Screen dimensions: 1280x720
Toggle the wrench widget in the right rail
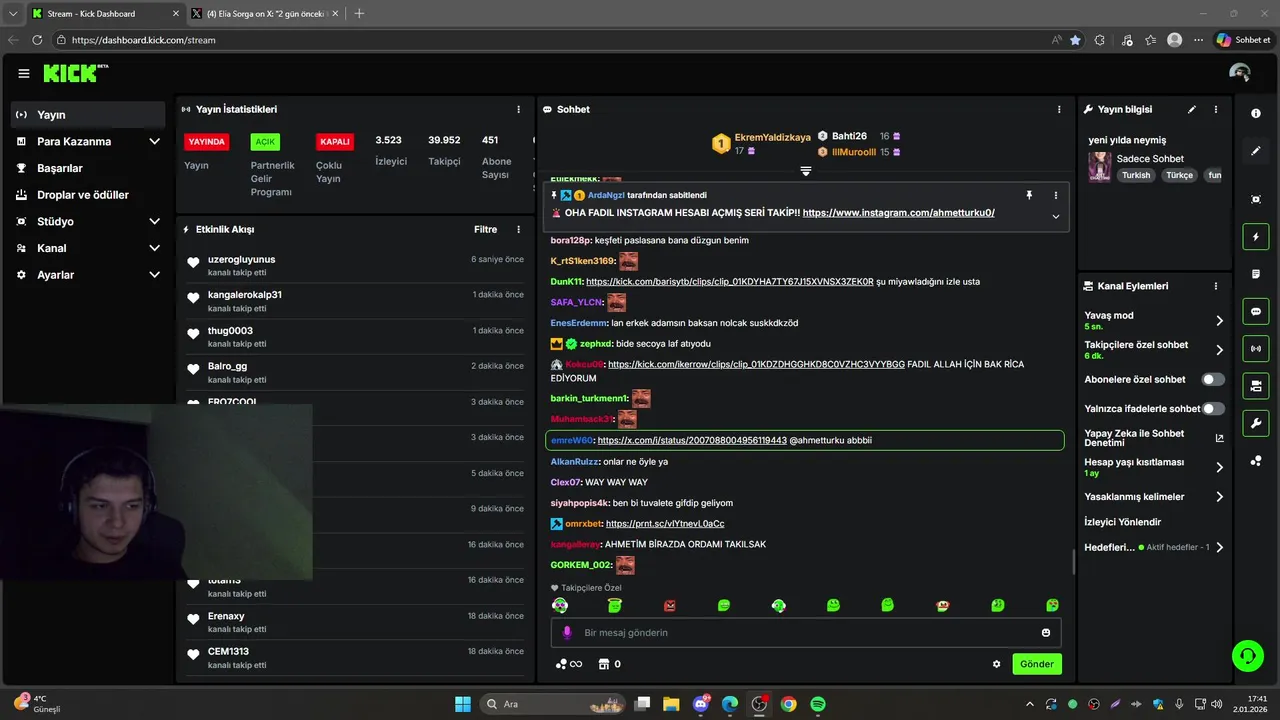point(1256,423)
